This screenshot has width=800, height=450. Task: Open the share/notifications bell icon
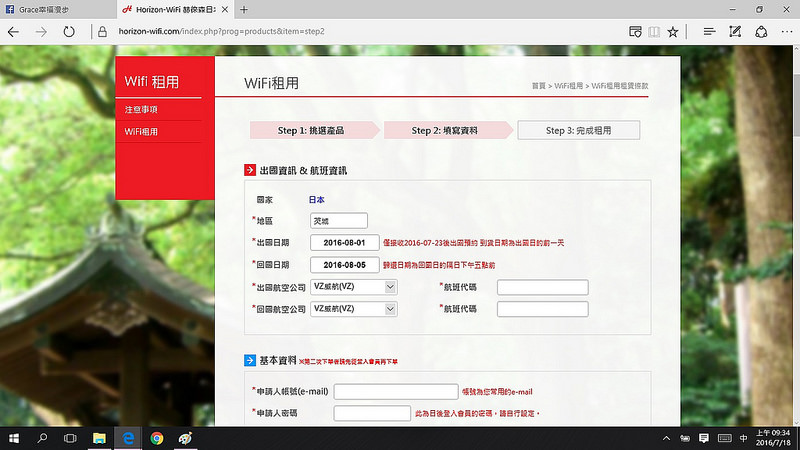761,32
